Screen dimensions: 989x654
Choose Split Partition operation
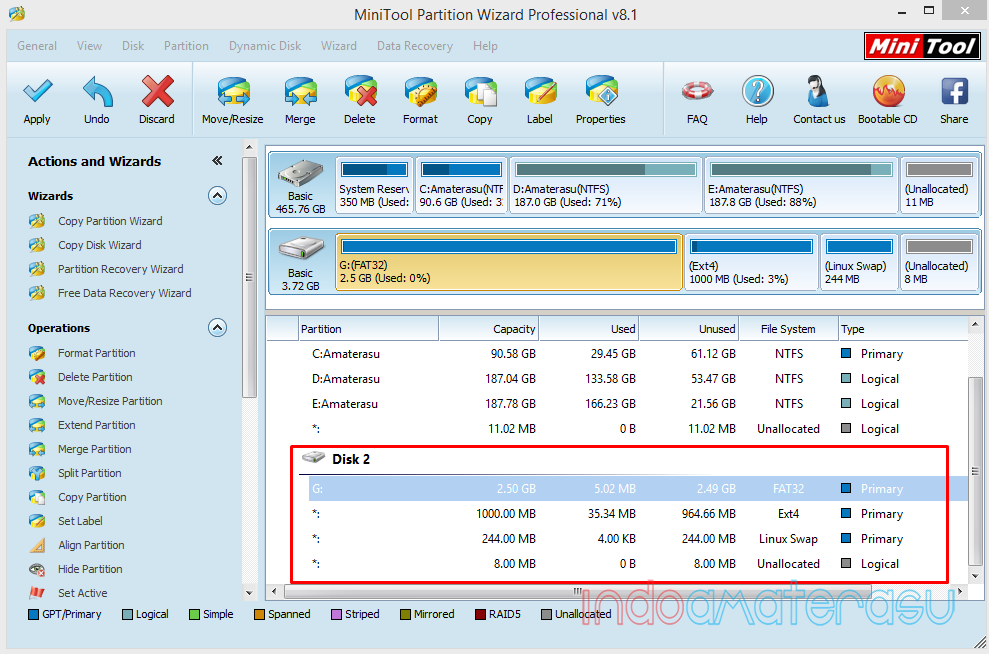90,473
